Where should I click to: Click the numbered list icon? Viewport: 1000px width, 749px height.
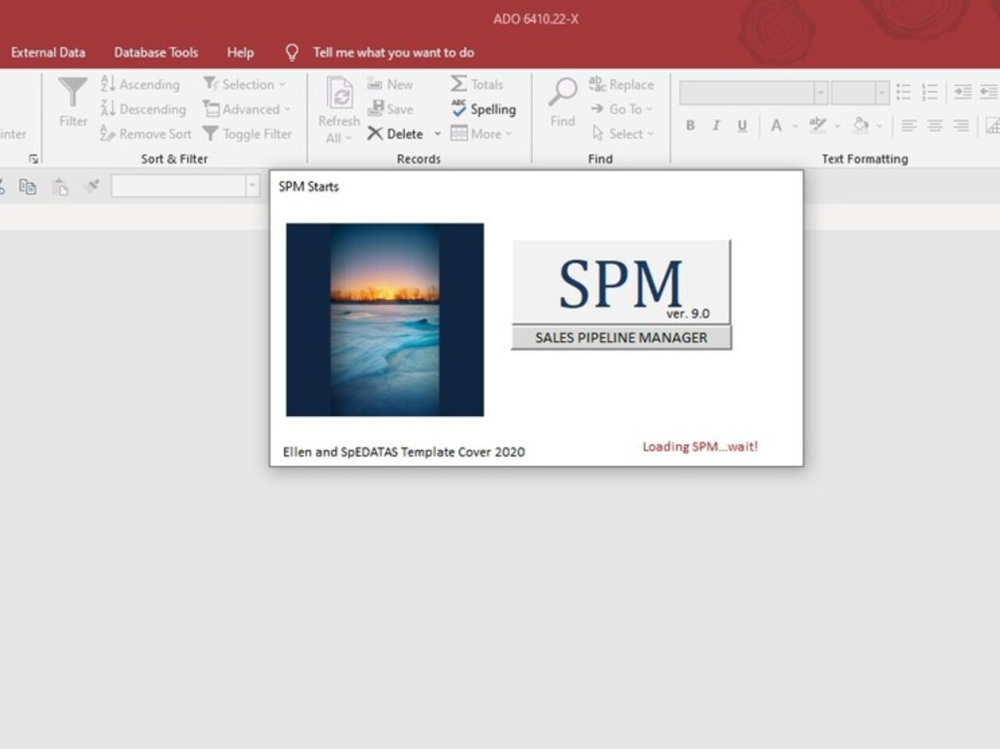pyautogui.click(x=930, y=92)
